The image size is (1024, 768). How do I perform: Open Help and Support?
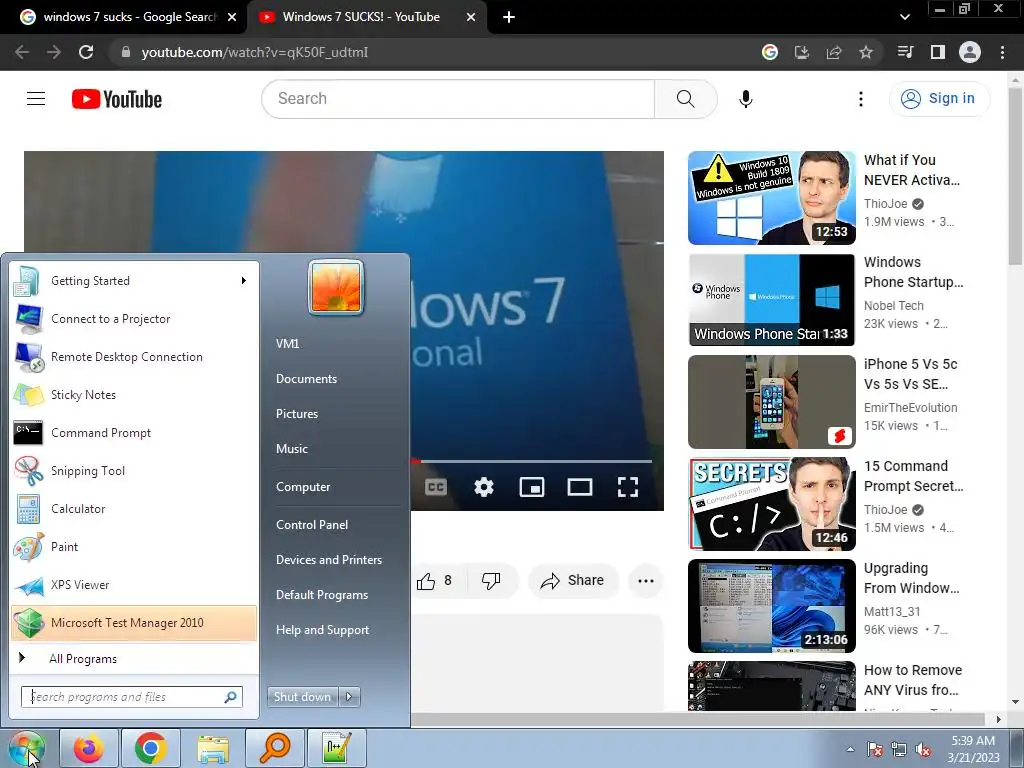pyautogui.click(x=322, y=630)
